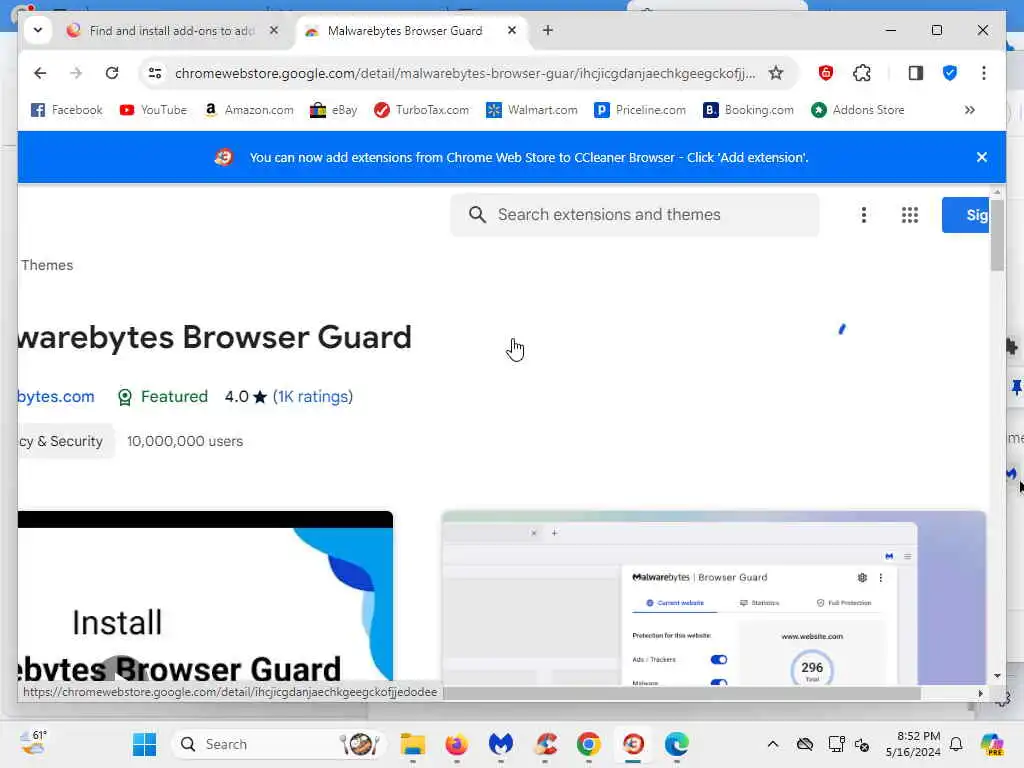Open the Privacy & Security category chip
The height and width of the screenshot is (768, 1024).
tap(65, 441)
